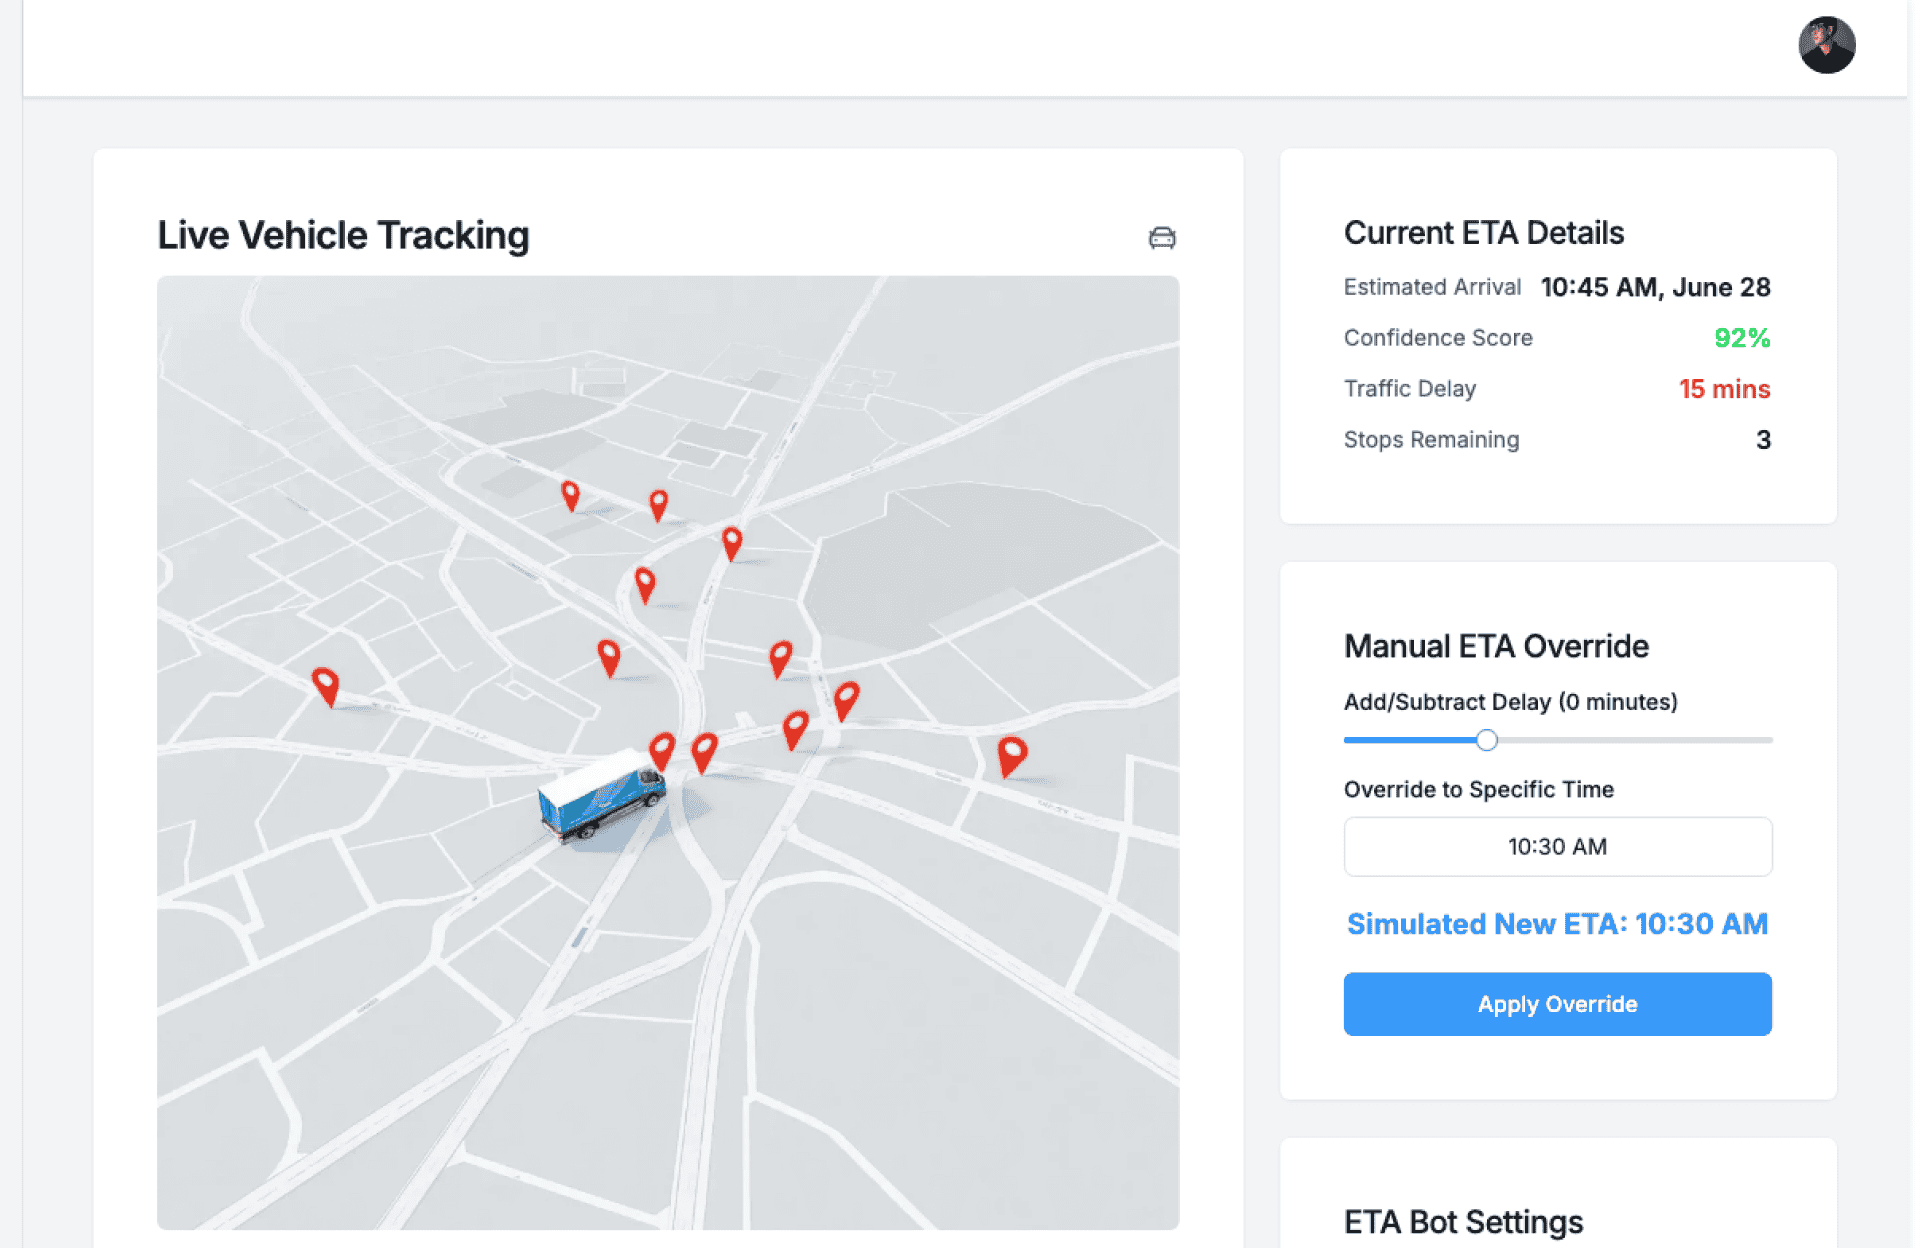Select the far-left red map pin
The image size is (1920, 1248).
coord(325,685)
